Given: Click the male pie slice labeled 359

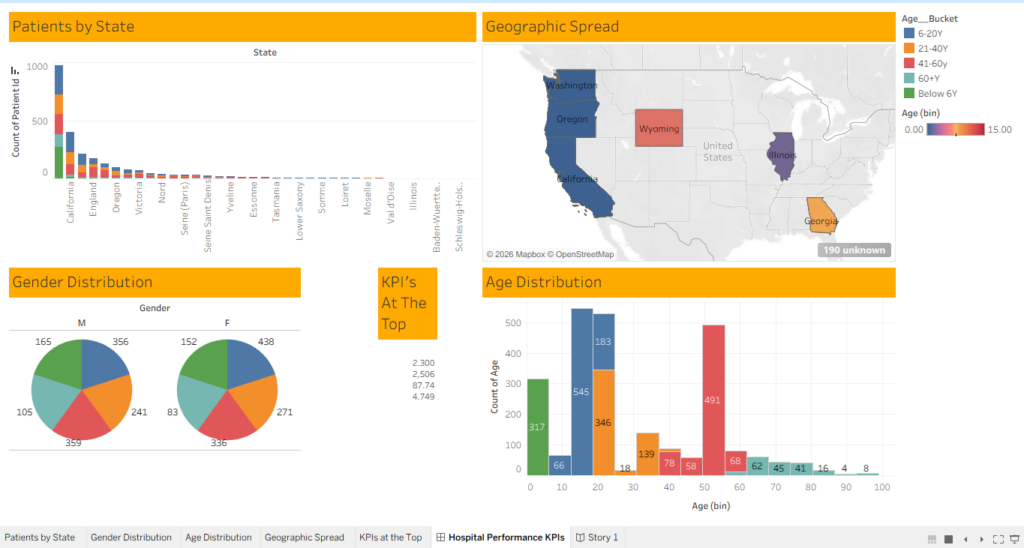Looking at the screenshot, I should 83,419.
